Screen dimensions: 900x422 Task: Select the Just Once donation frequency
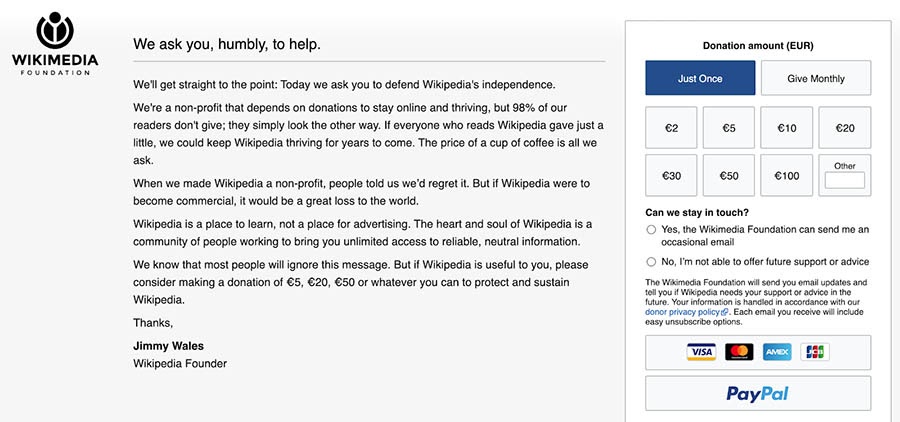700,78
